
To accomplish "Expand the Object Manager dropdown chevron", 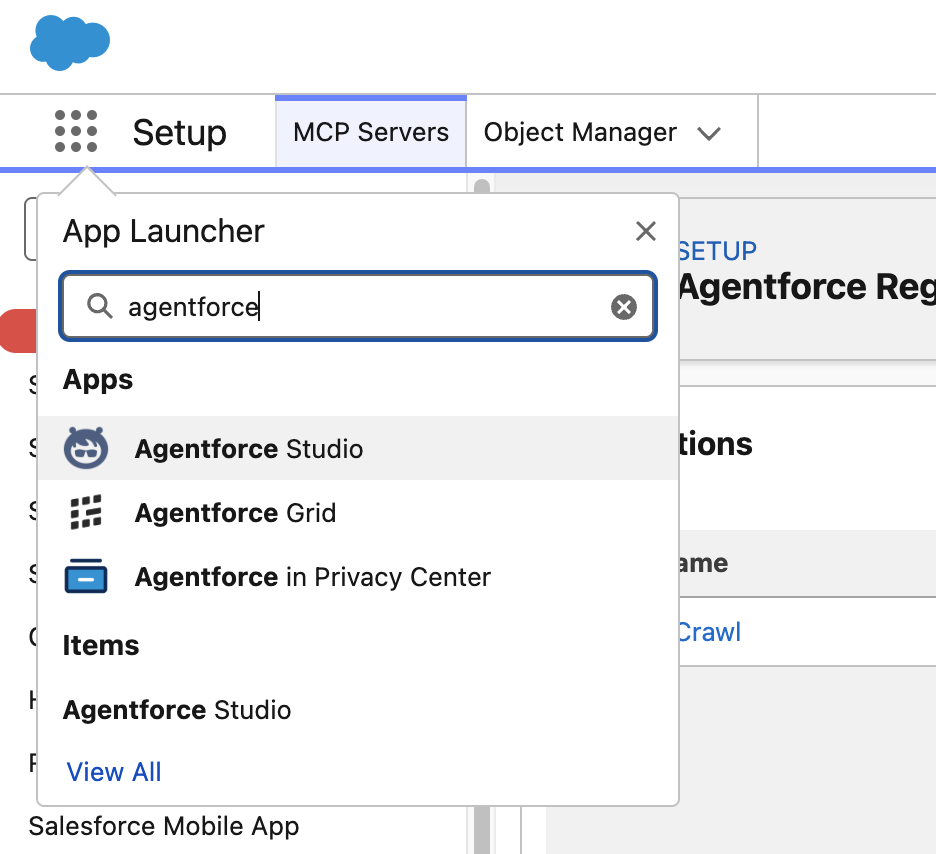I will [709, 133].
